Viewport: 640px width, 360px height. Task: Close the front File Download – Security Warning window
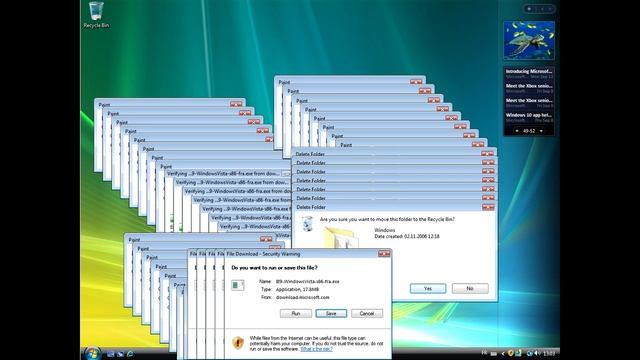384,254
